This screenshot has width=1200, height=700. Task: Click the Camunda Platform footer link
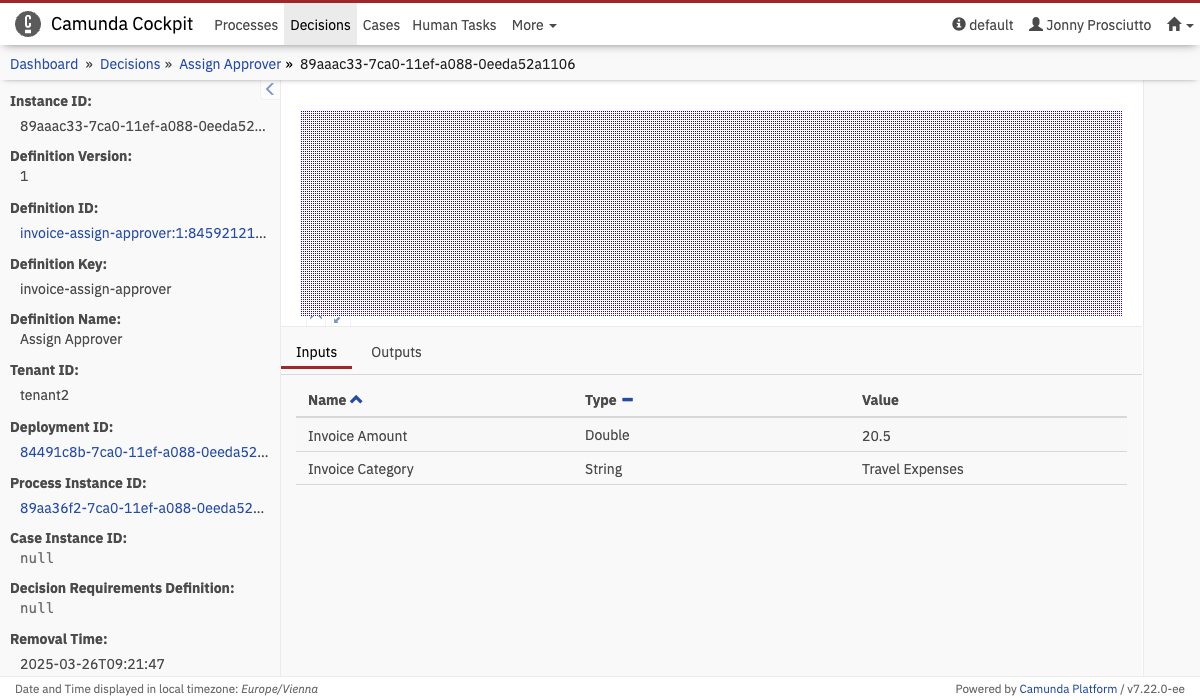point(1068,689)
